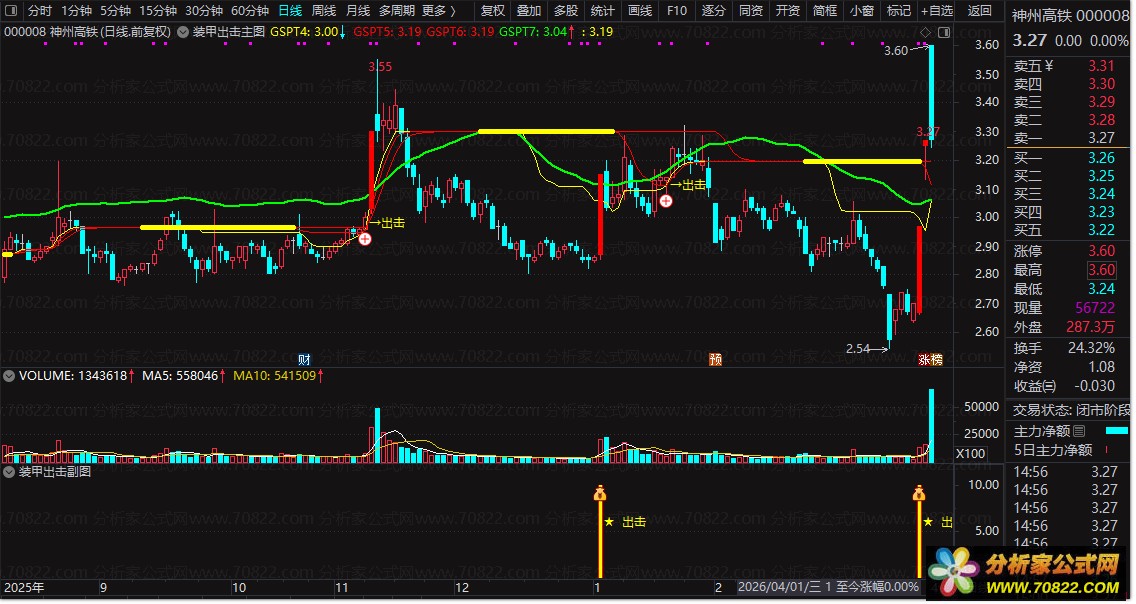Click the 叠加 overlay button

[529, 11]
